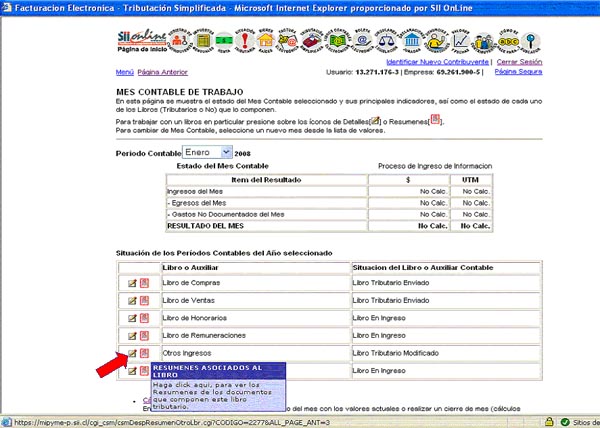Click 'RESULTADO DEL MES' row label
The width and height of the screenshot is (600, 428).
point(205,226)
